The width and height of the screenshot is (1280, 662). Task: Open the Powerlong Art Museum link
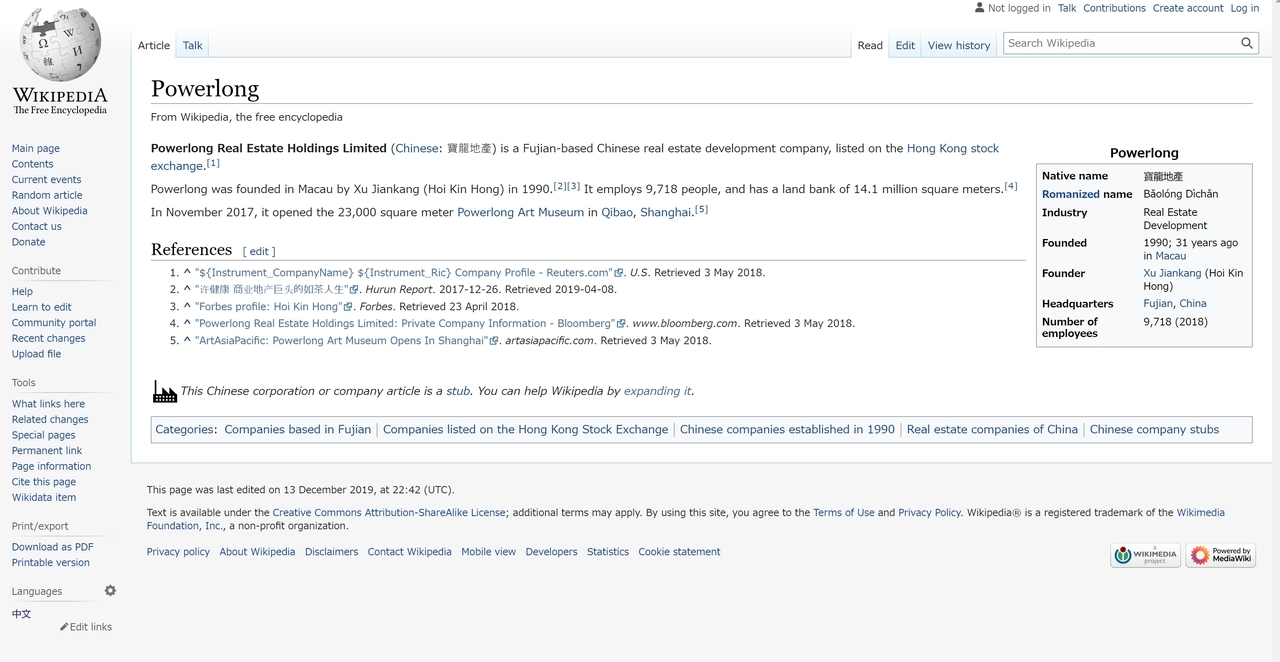[x=520, y=212]
